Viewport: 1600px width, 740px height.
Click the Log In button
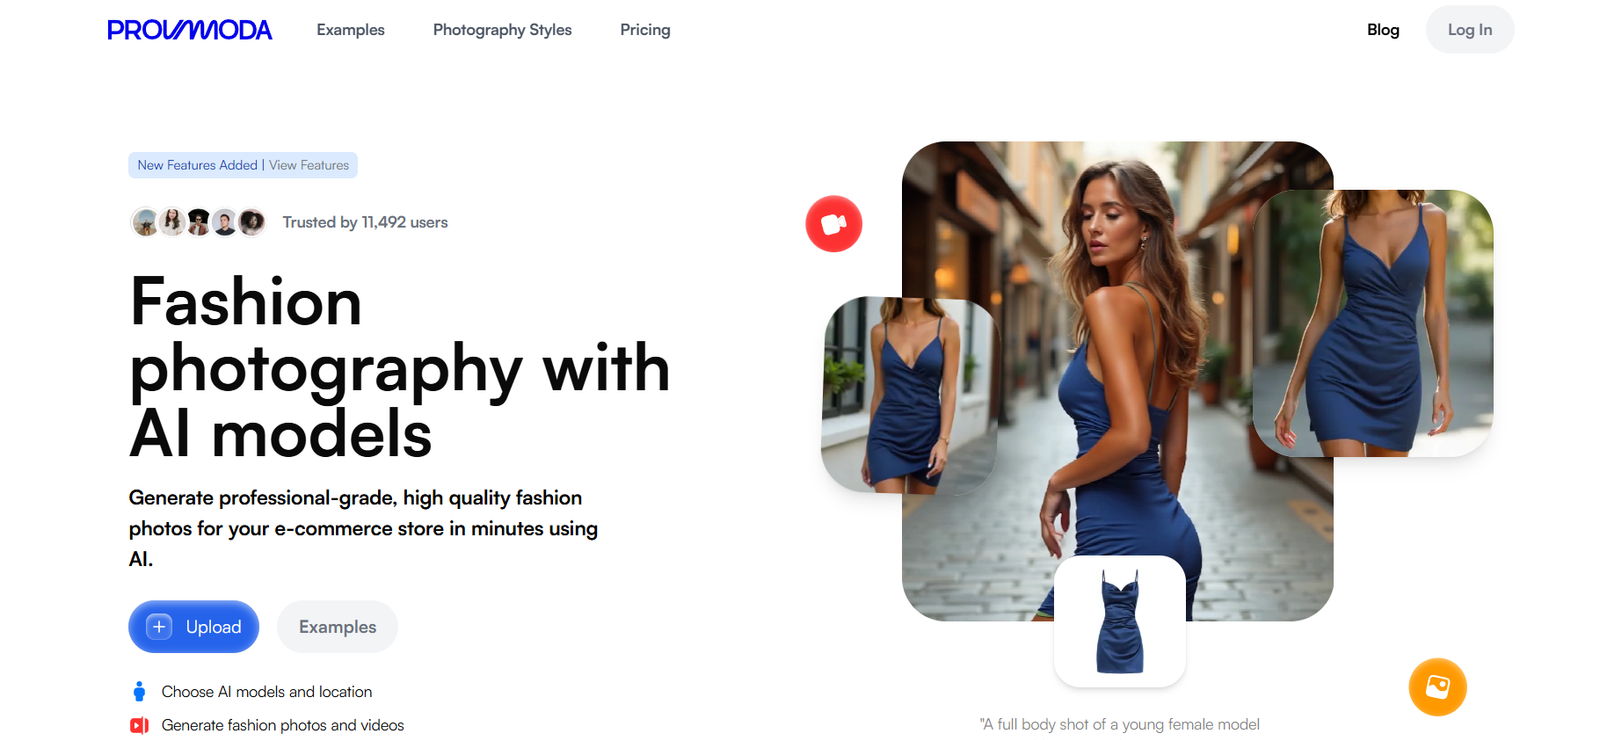[1470, 30]
